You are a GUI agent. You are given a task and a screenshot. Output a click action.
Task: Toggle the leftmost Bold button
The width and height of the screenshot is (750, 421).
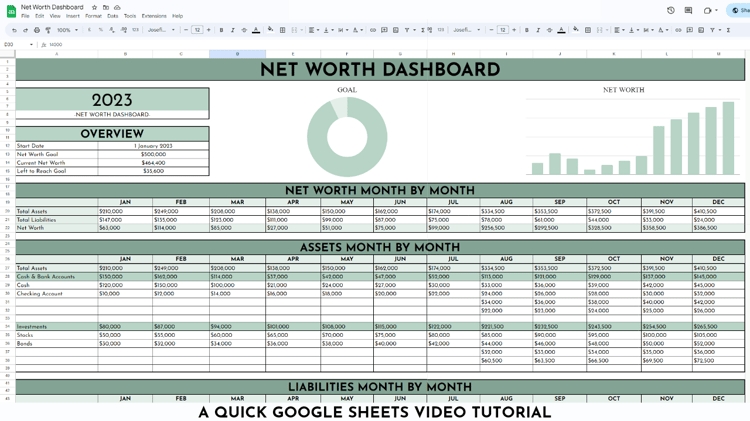(221, 30)
